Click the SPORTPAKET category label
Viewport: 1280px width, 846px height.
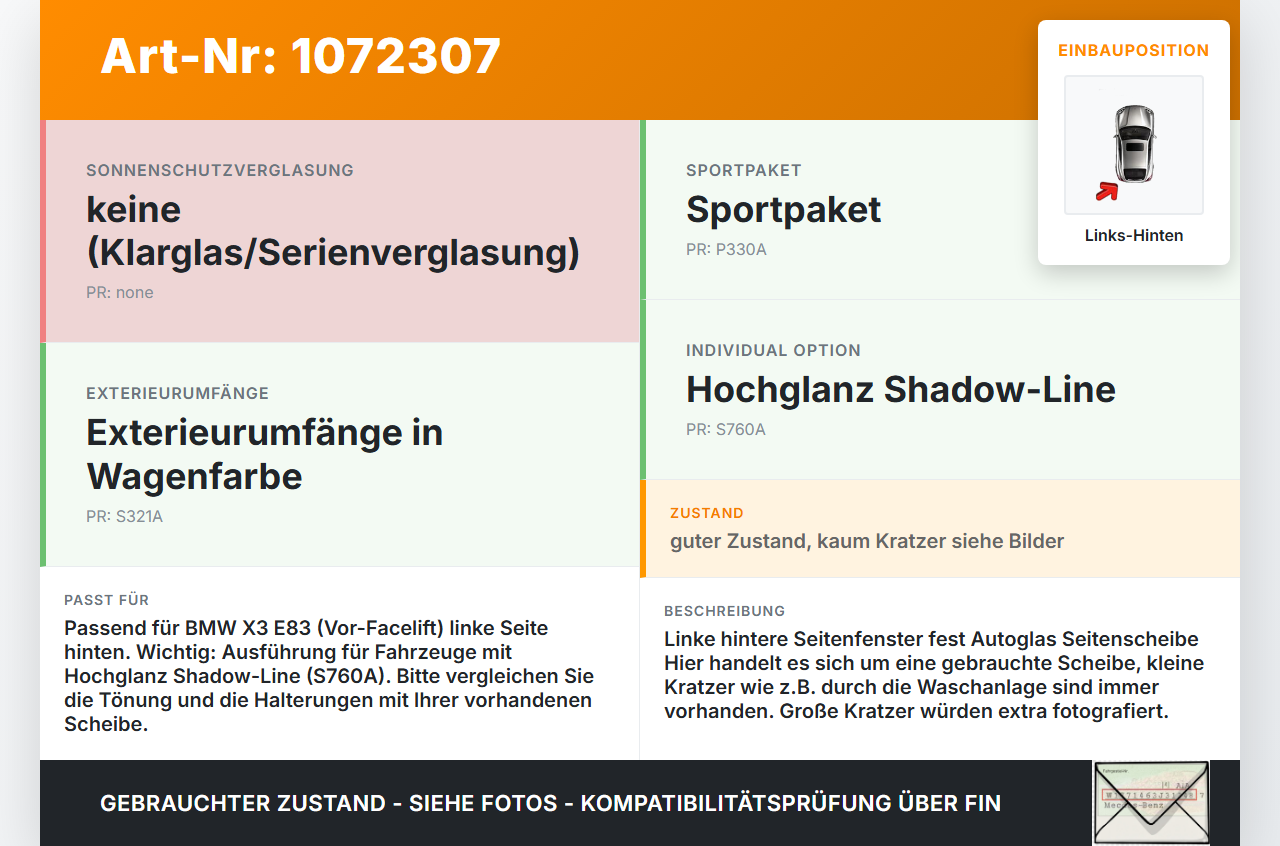744,170
